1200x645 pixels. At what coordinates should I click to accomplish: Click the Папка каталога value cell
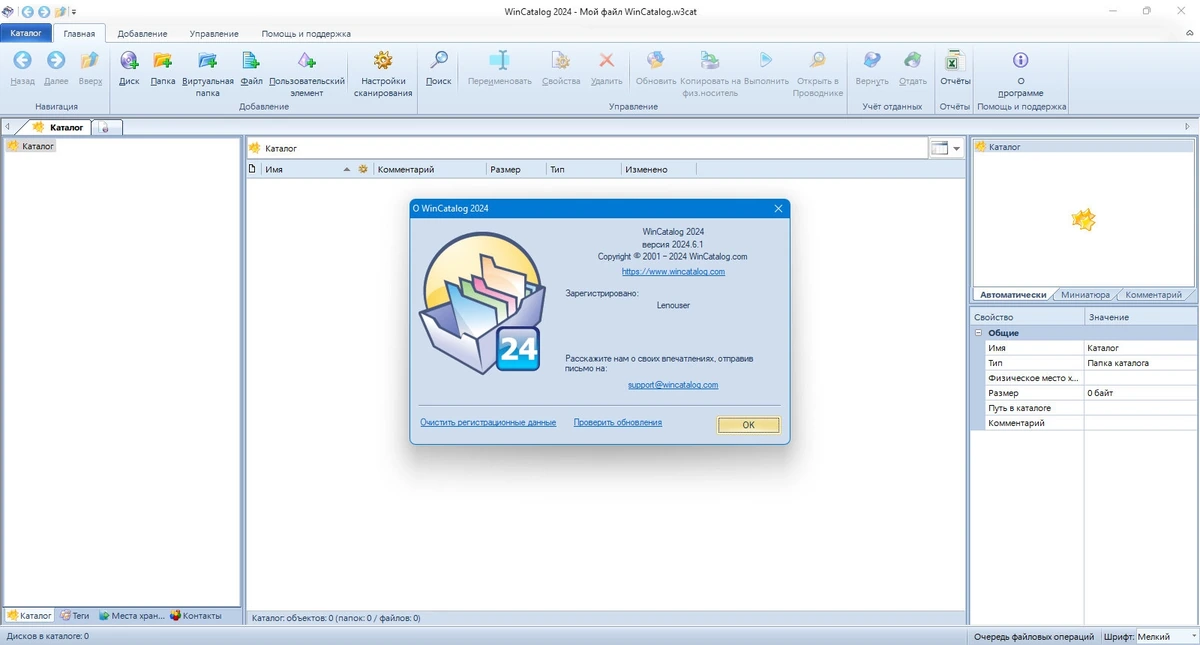(1140, 363)
